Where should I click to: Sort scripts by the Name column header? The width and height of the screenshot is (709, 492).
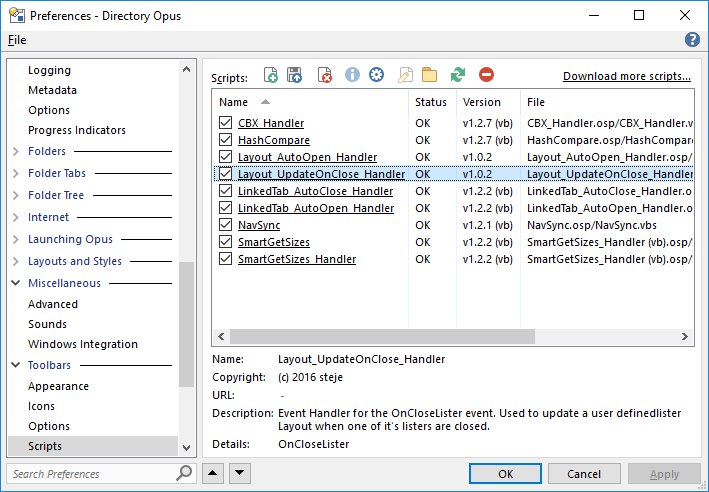(310, 102)
